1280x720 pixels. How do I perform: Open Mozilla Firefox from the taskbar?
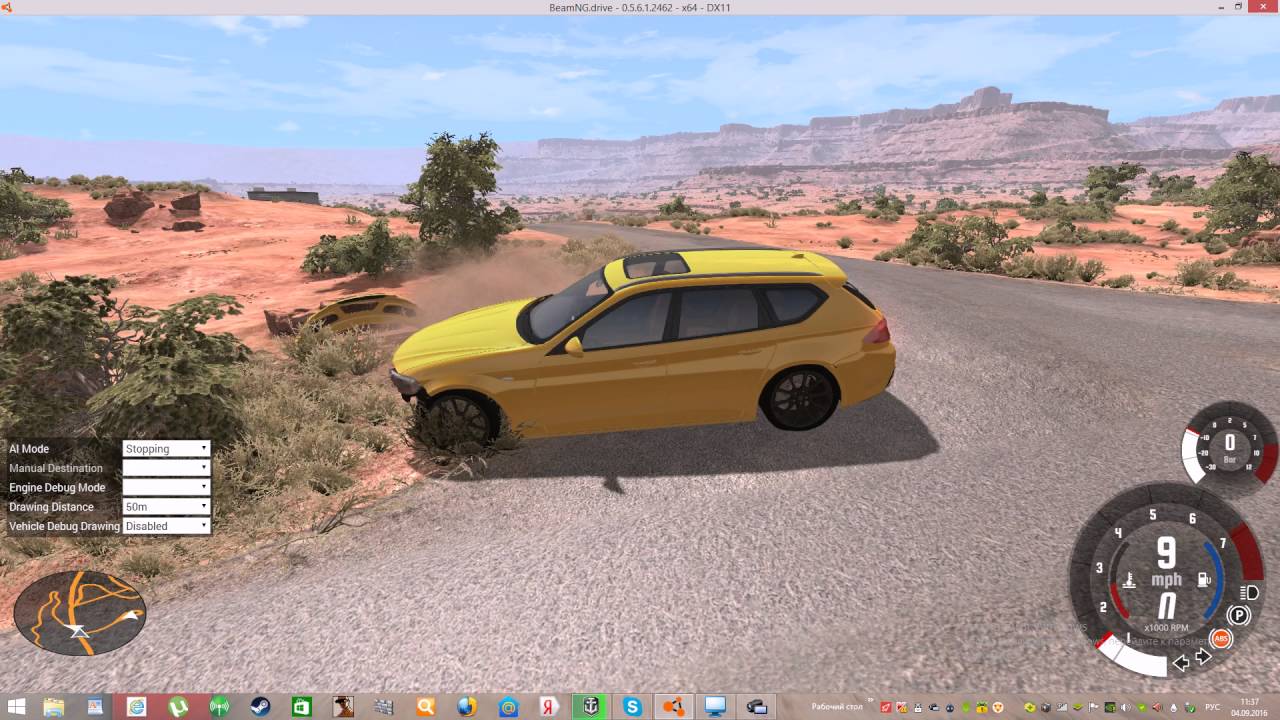[466, 707]
